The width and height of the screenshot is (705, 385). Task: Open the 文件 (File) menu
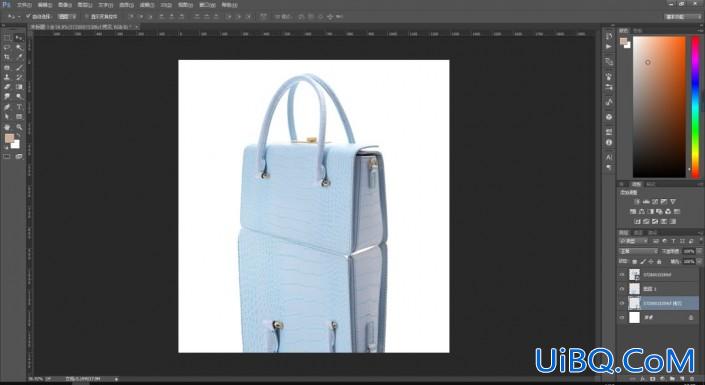pyautogui.click(x=23, y=5)
